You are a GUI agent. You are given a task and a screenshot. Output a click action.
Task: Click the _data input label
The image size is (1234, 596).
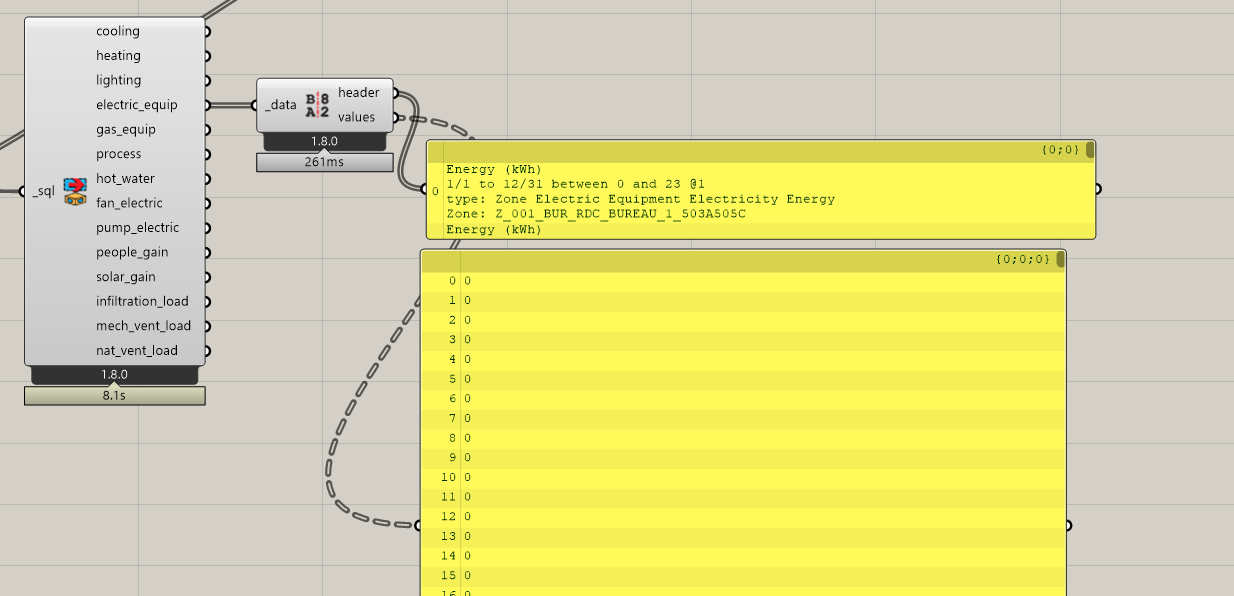click(281, 105)
